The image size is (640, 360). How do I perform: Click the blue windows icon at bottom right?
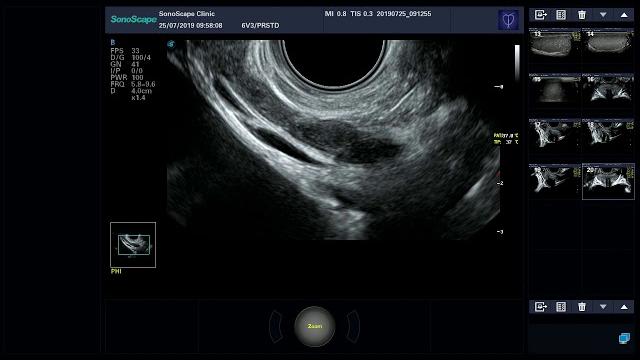click(624, 338)
